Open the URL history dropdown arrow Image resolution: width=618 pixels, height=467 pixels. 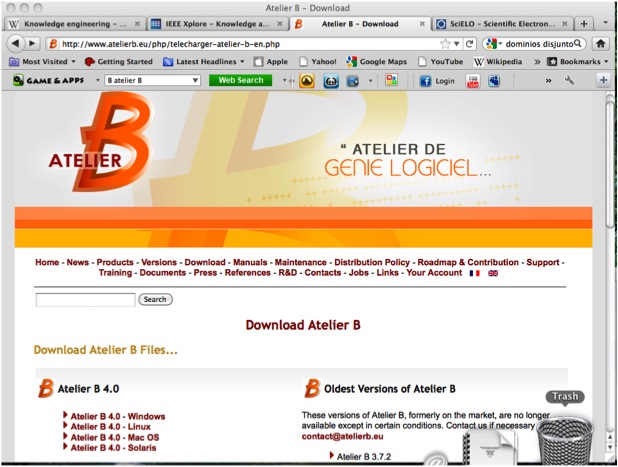[x=456, y=44]
